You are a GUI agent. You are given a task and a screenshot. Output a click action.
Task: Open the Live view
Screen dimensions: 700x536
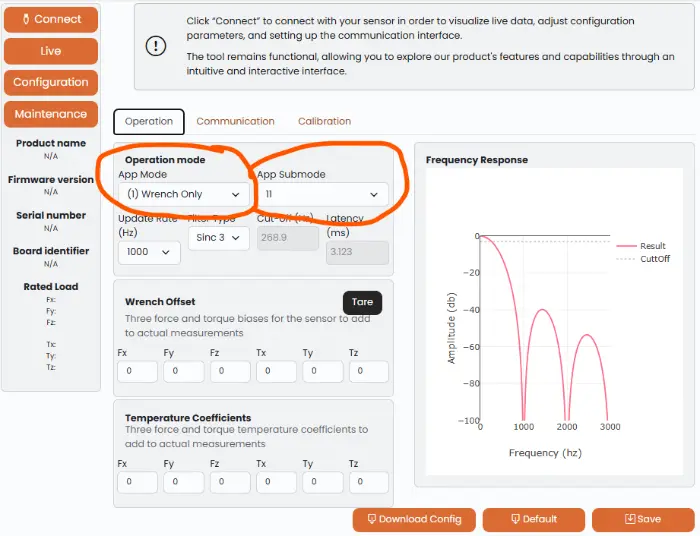click(51, 51)
